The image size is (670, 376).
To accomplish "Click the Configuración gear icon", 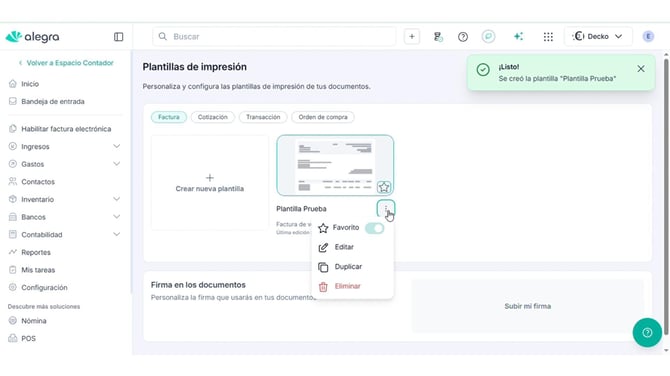I will [x=13, y=288].
